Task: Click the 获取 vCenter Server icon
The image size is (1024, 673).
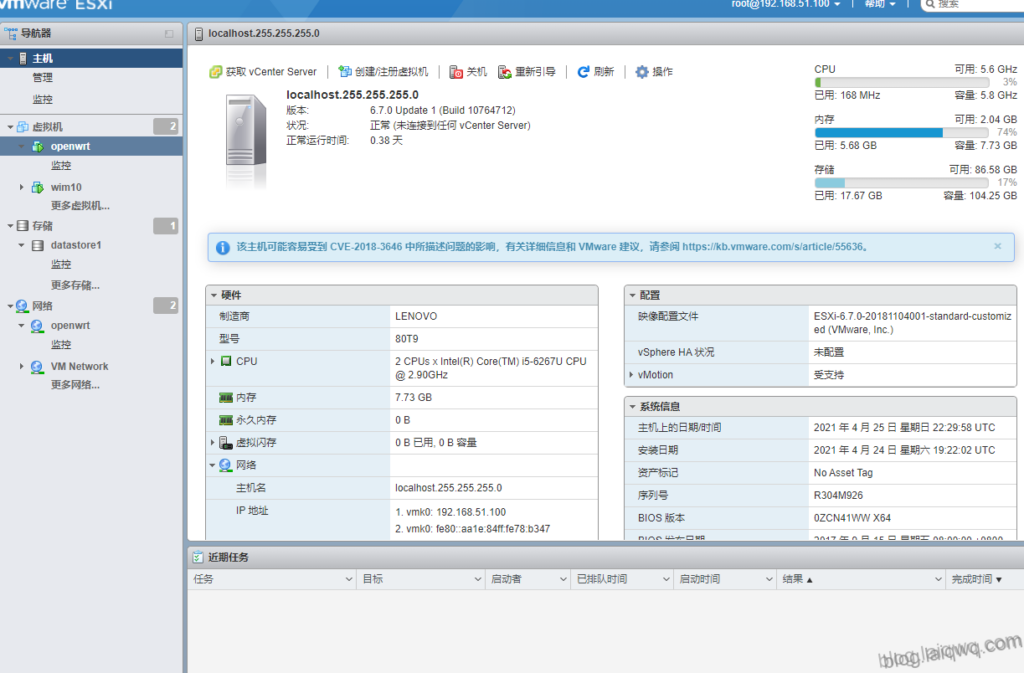Action: click(215, 72)
